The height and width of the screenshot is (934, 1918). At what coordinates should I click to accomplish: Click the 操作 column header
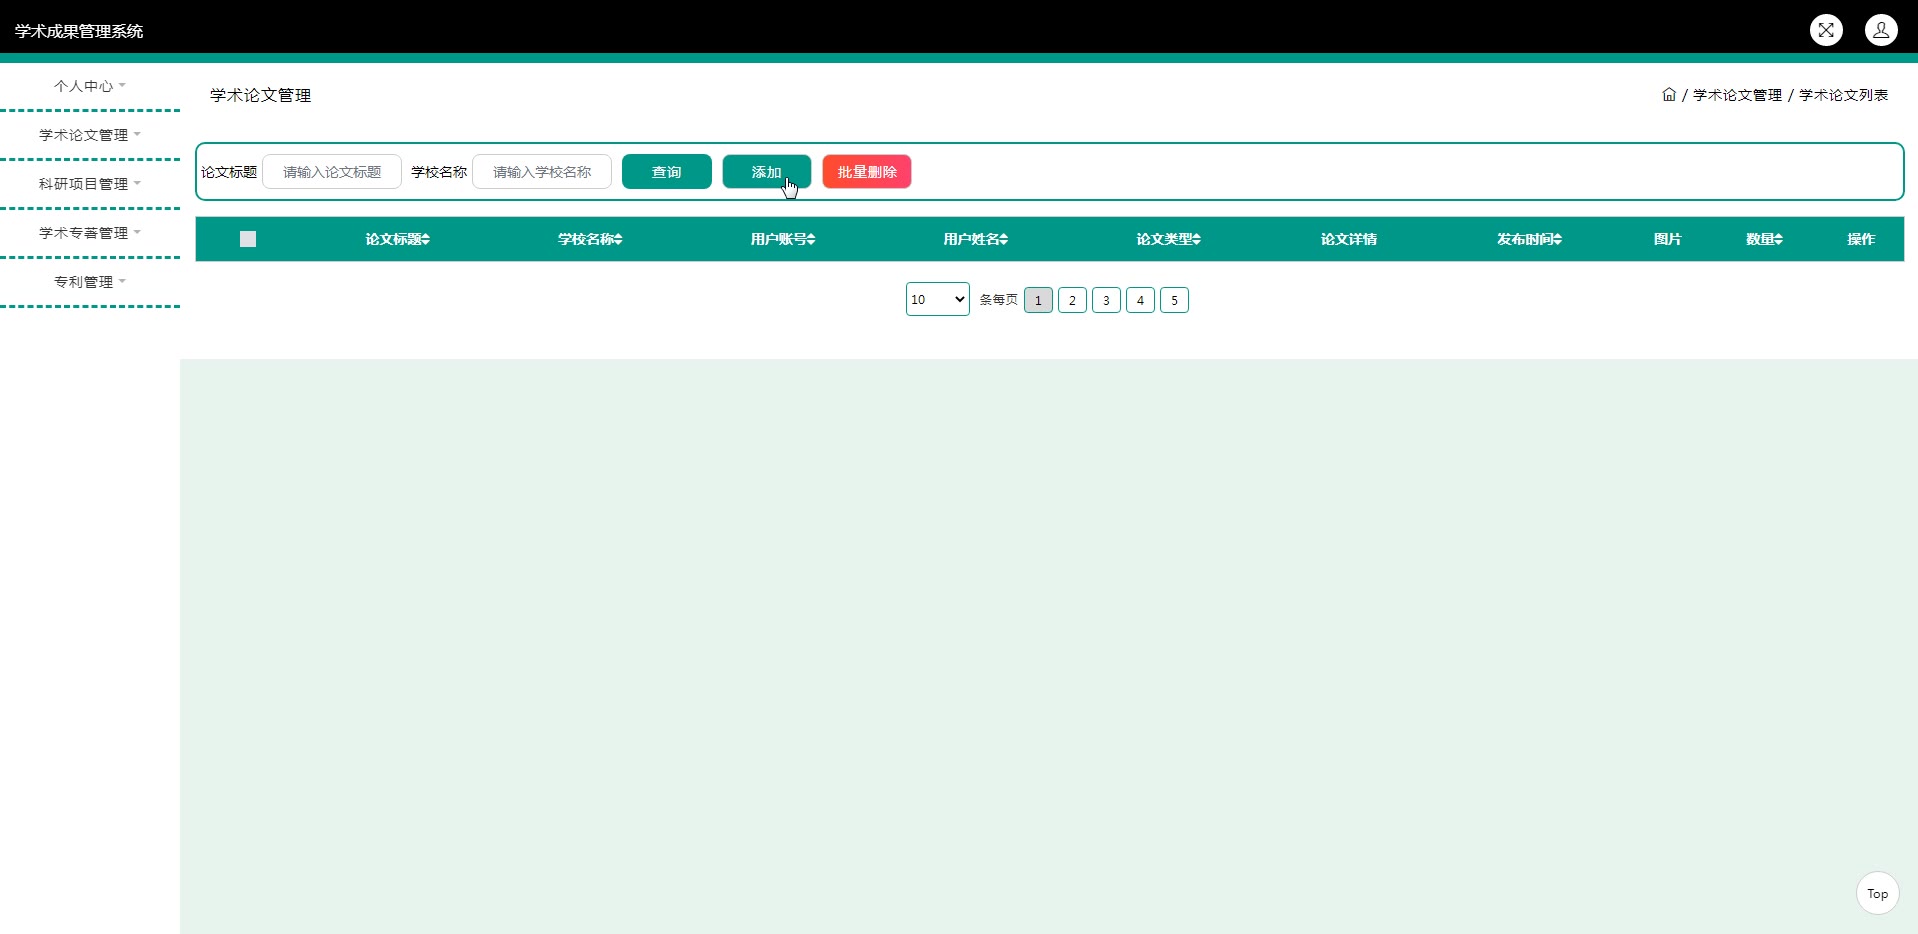pos(1861,239)
